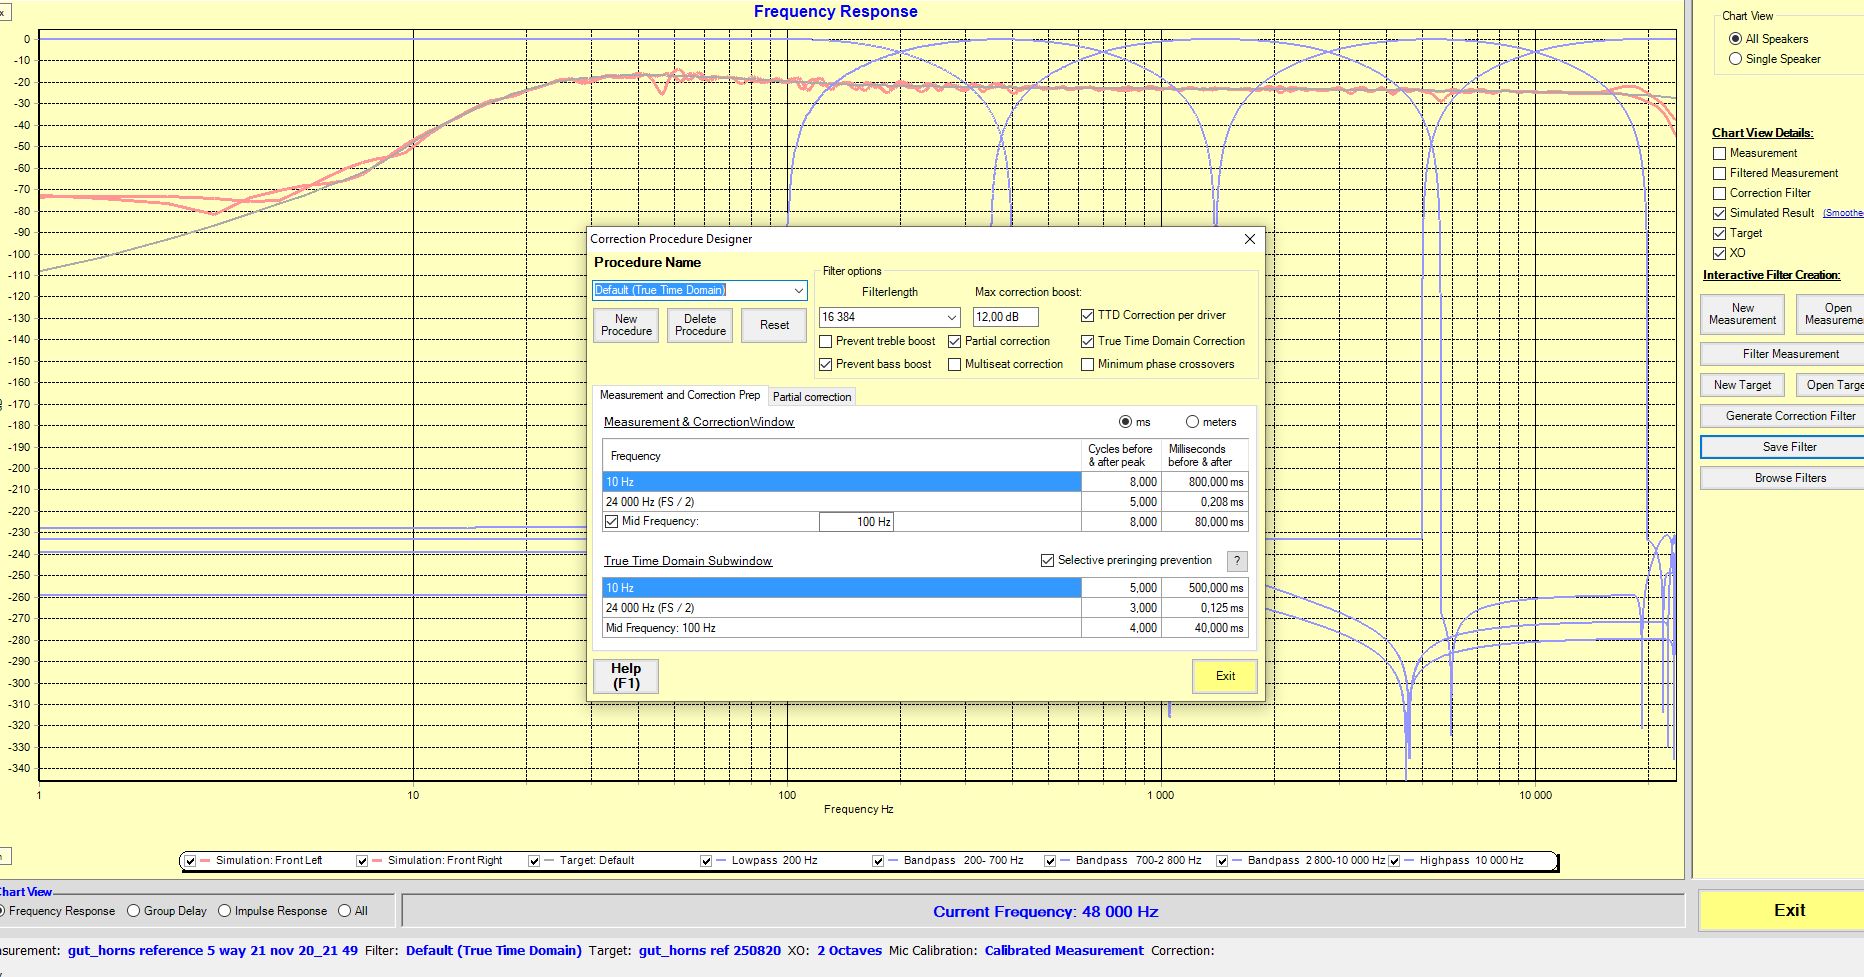The height and width of the screenshot is (977, 1864).
Task: Enable Minimum phase crossovers
Action: (1088, 364)
